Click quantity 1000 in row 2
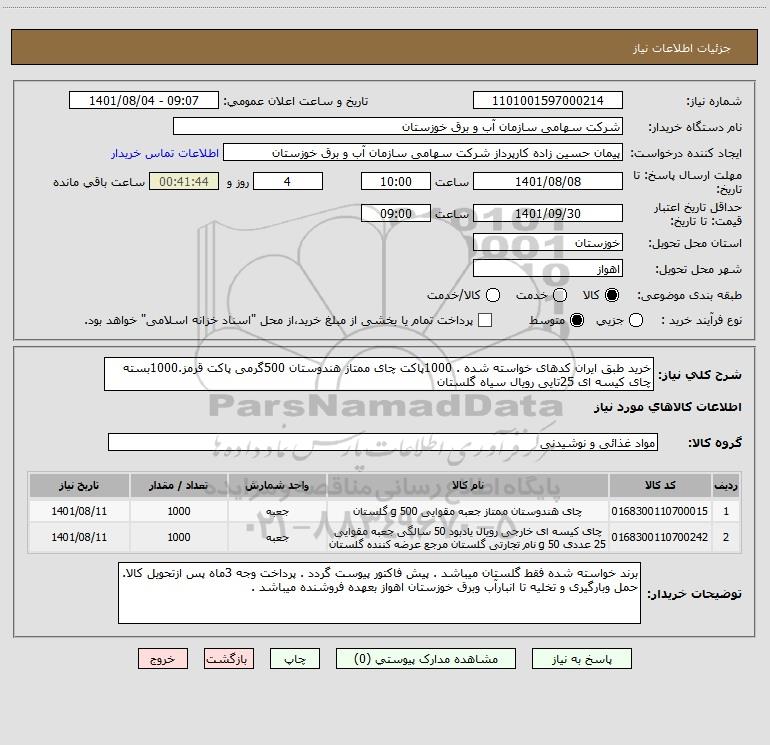The image size is (770, 745). pyautogui.click(x=179, y=537)
